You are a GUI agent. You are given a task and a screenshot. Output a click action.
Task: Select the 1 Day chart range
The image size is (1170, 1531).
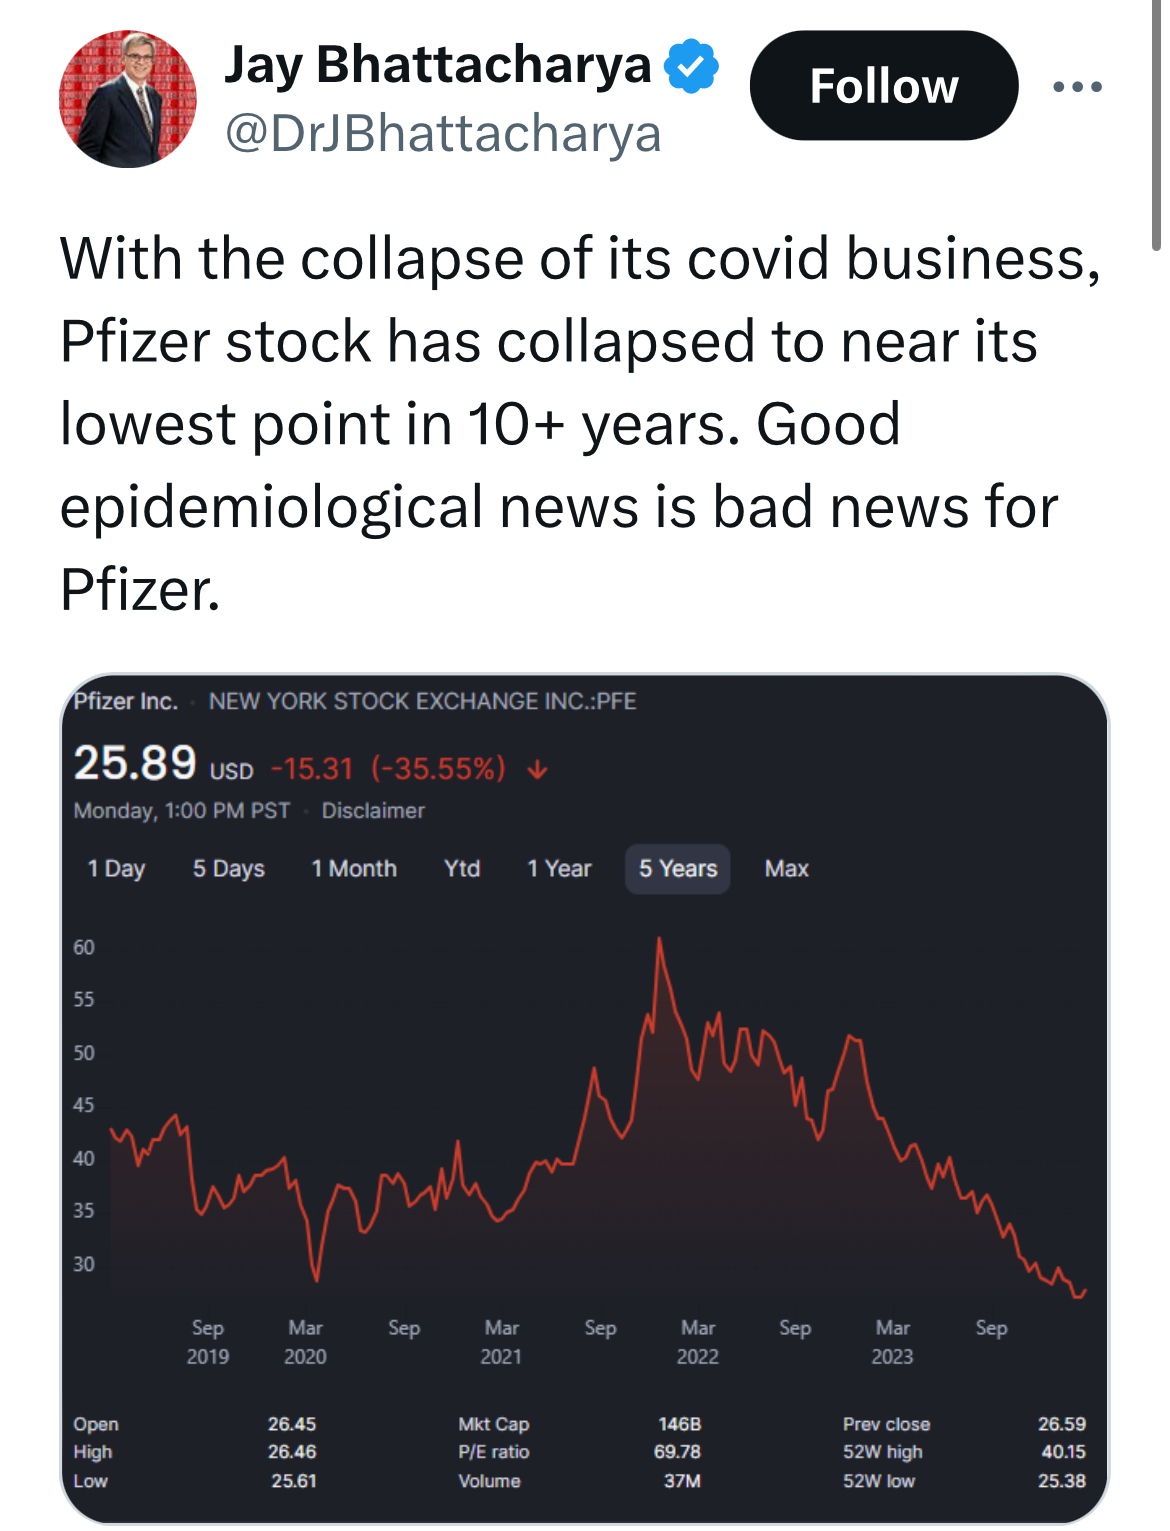point(117,869)
